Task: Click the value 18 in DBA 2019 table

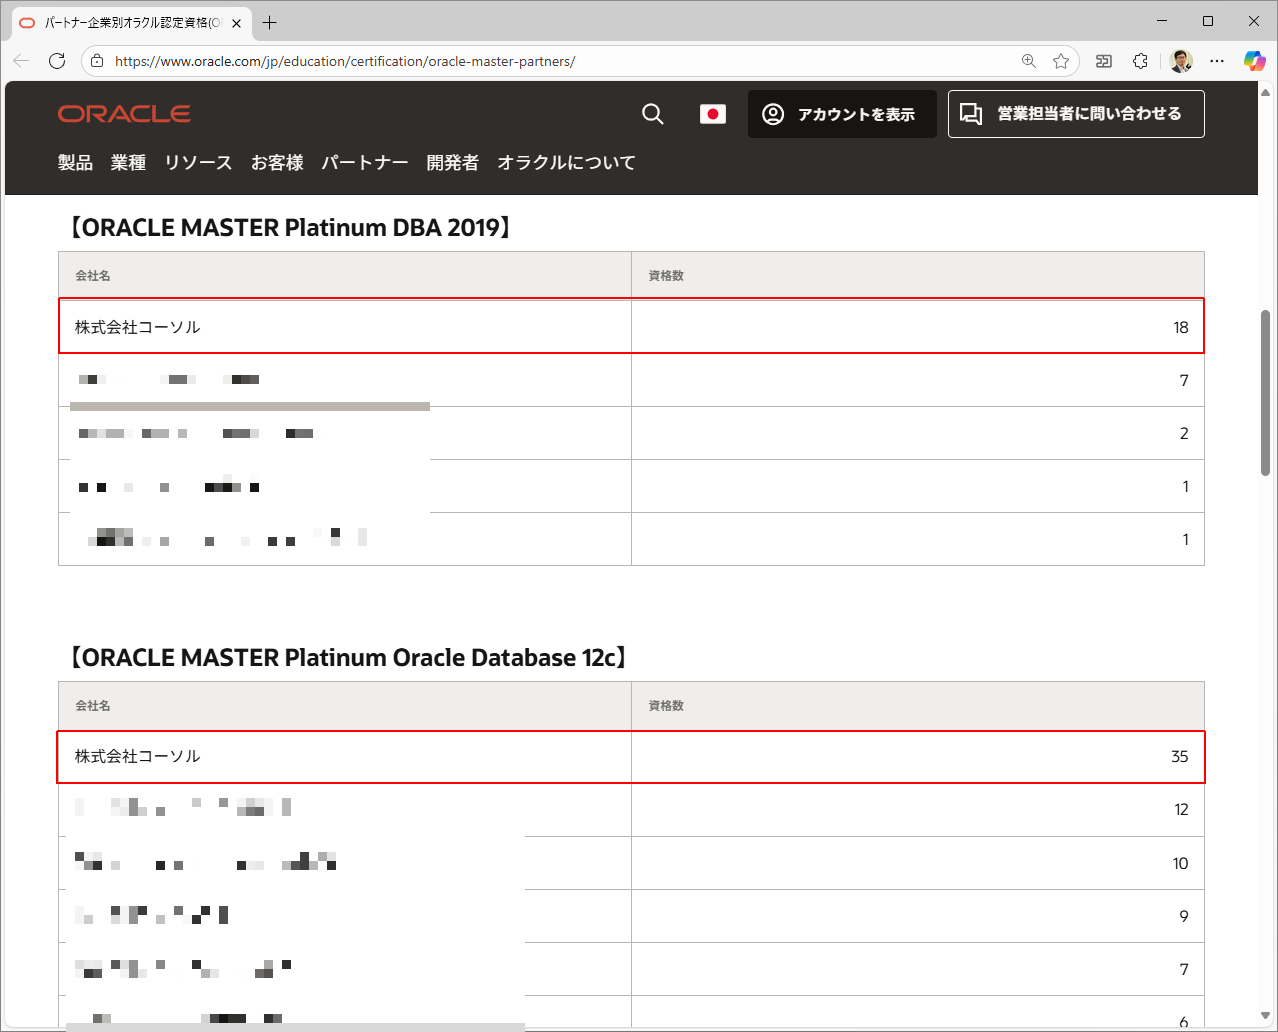Action: (x=1181, y=327)
